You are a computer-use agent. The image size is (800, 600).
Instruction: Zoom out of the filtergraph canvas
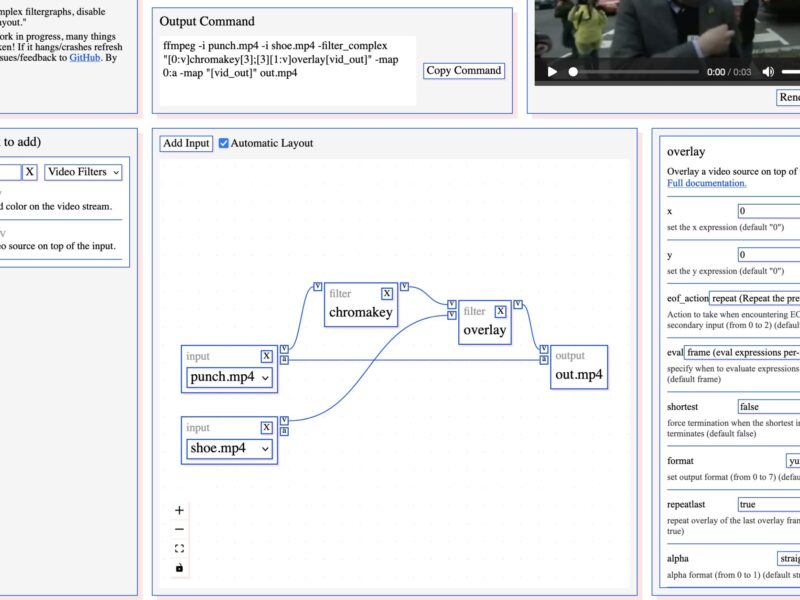[179, 529]
